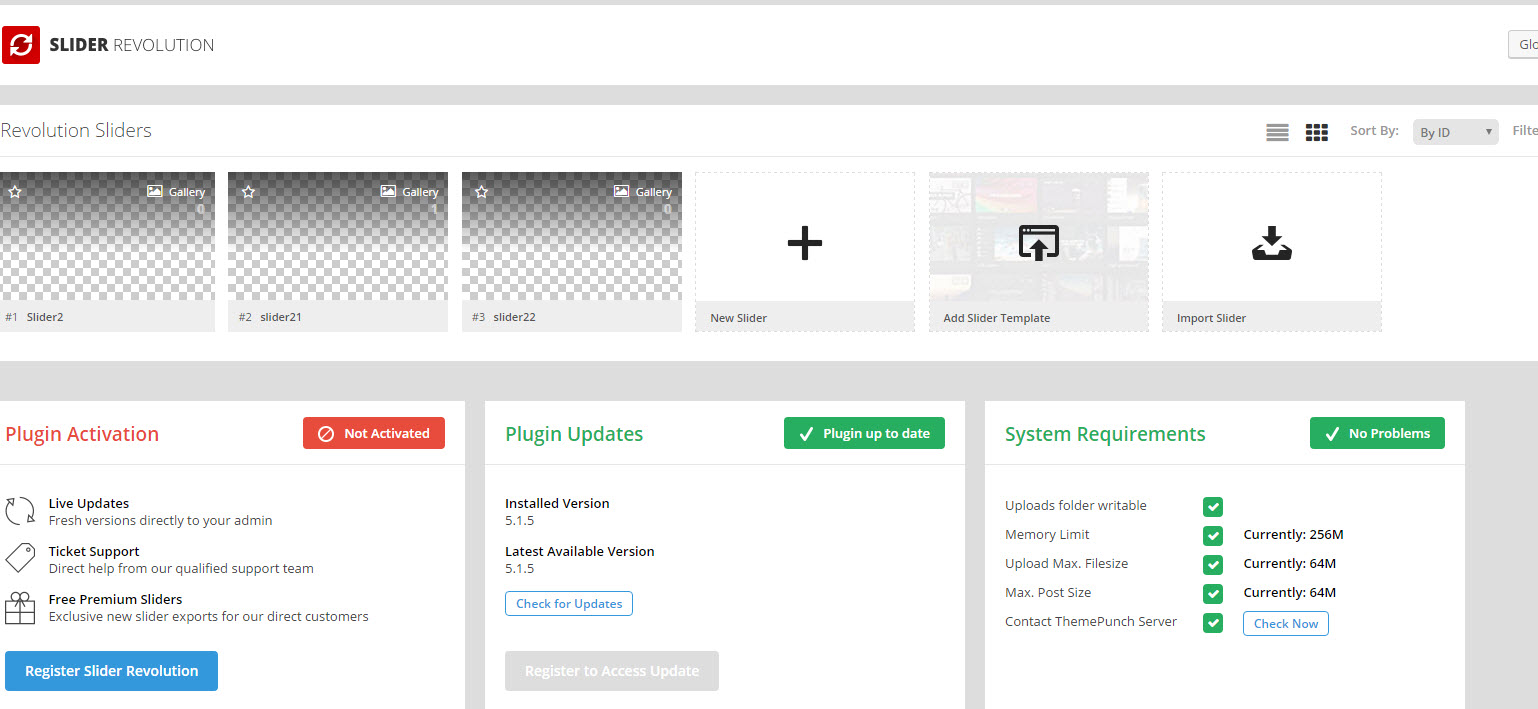This screenshot has height=709, width=1538.
Task: Open the Slider2 thumbnail
Action: click(107, 236)
